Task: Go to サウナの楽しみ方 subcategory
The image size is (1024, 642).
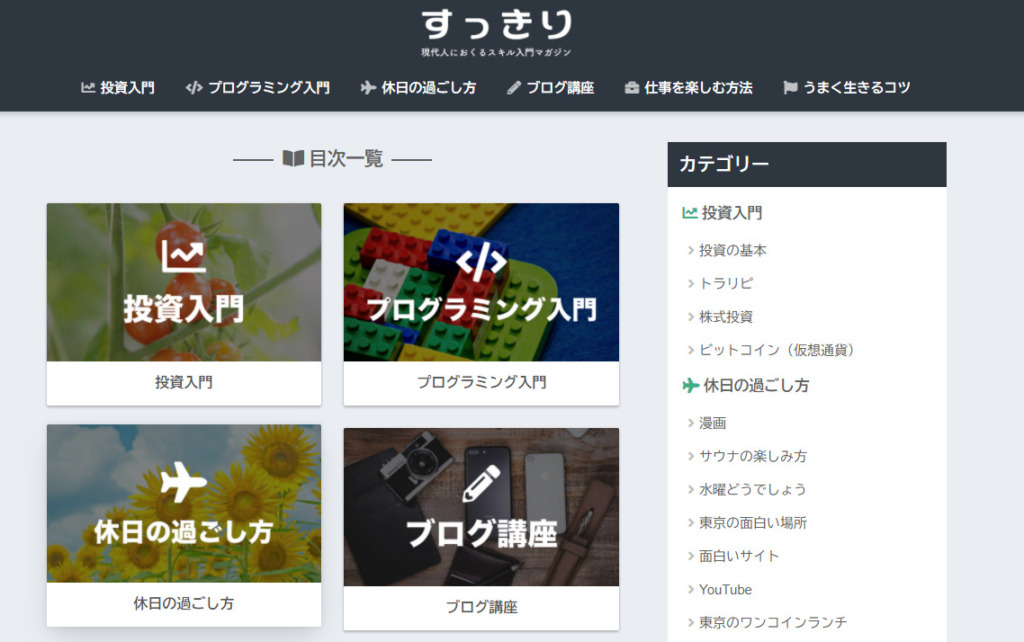Action: click(x=753, y=456)
